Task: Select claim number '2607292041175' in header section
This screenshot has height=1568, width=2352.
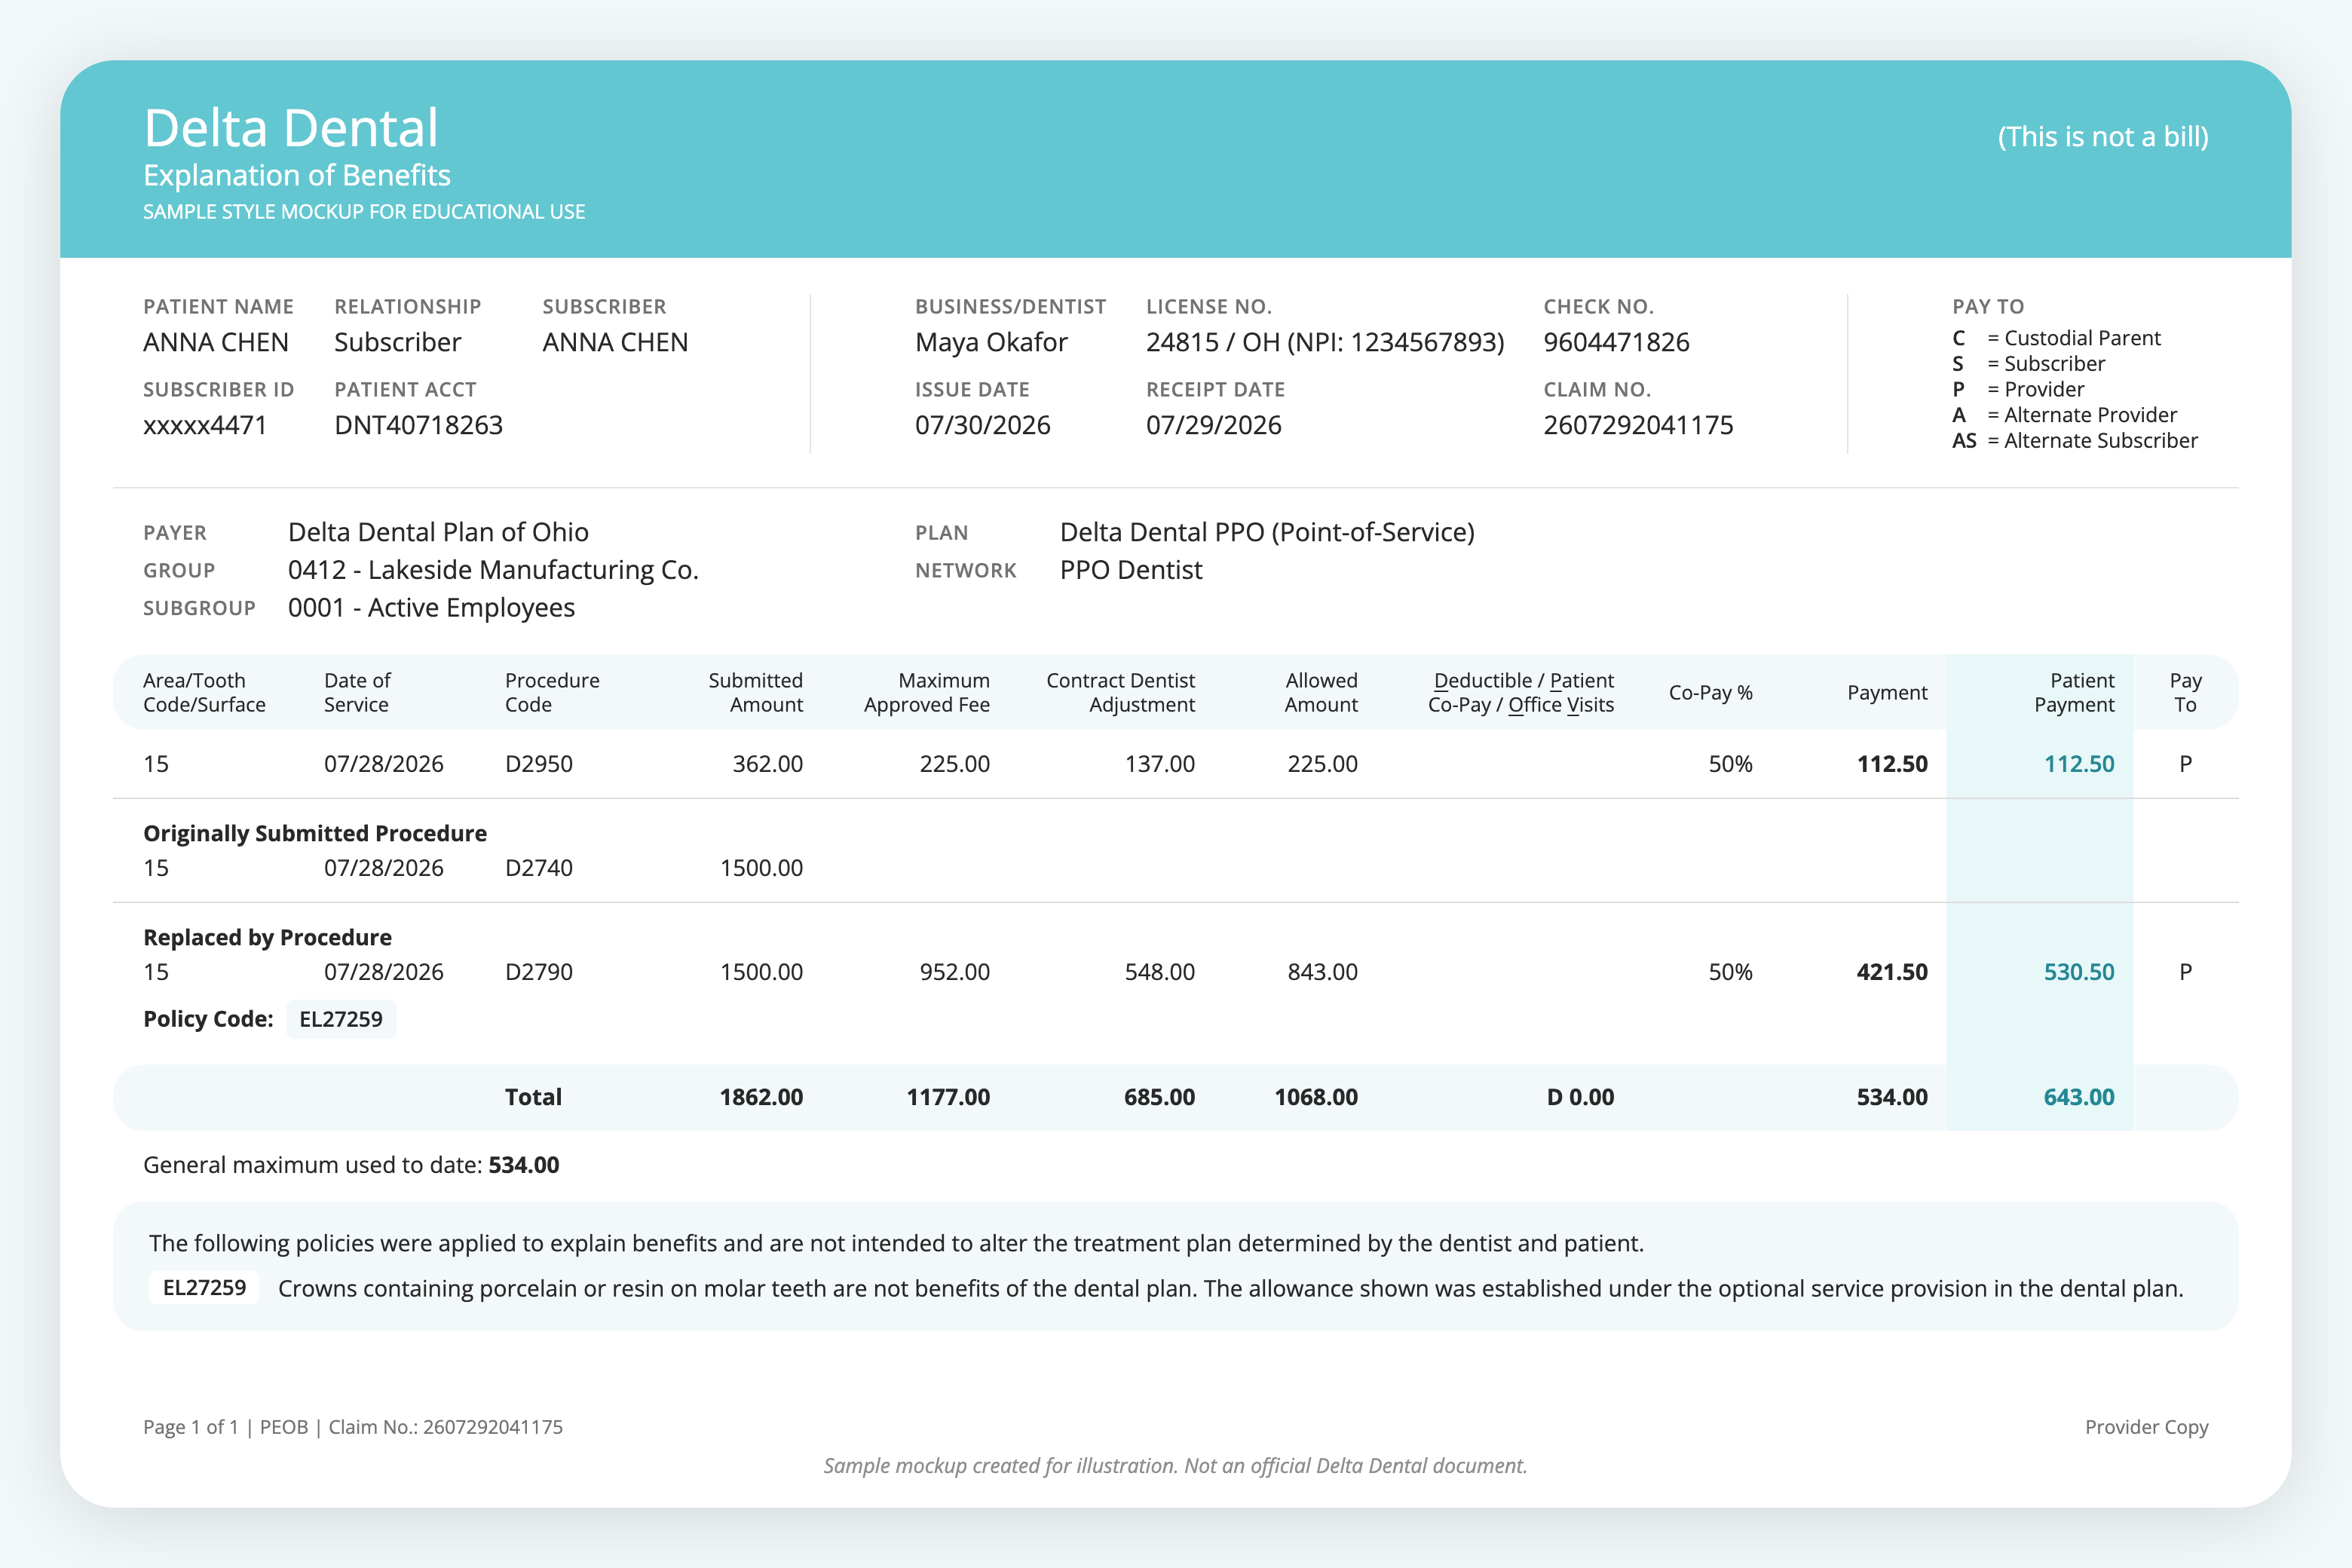Action: point(1638,425)
